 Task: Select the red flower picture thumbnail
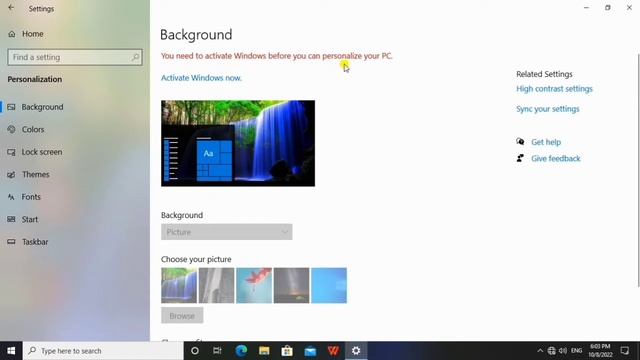coord(254,285)
